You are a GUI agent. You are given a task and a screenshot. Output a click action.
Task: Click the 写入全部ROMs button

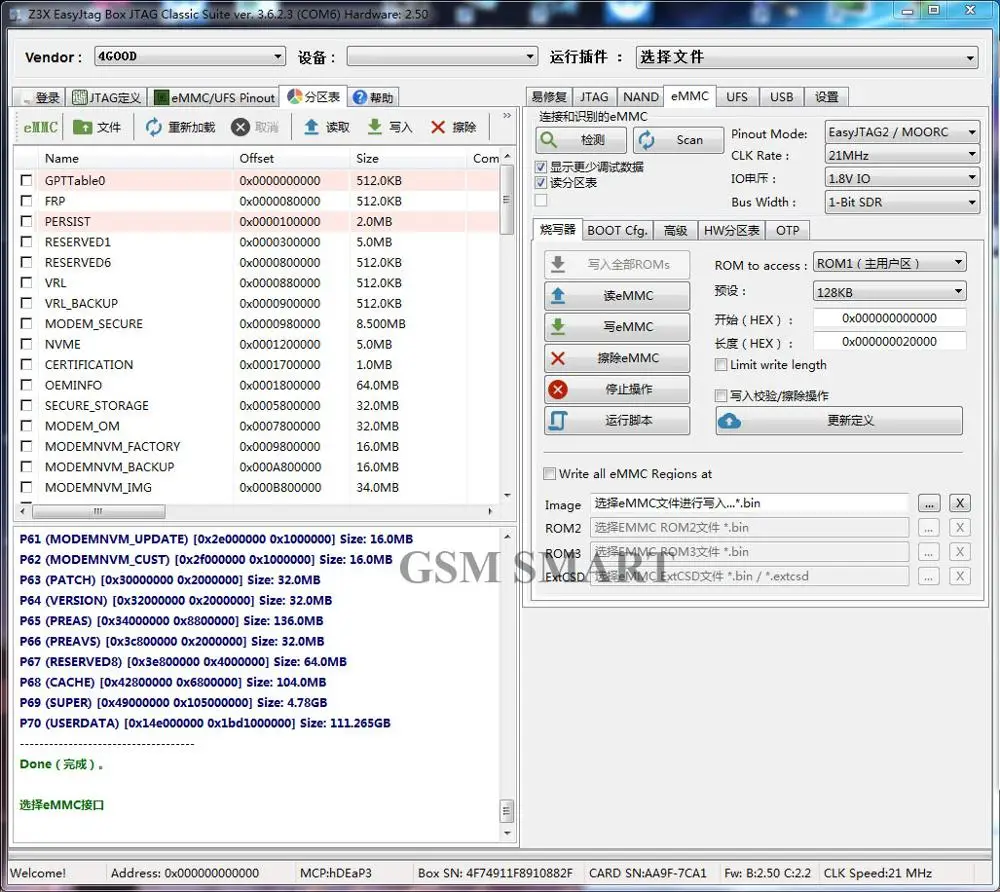616,264
